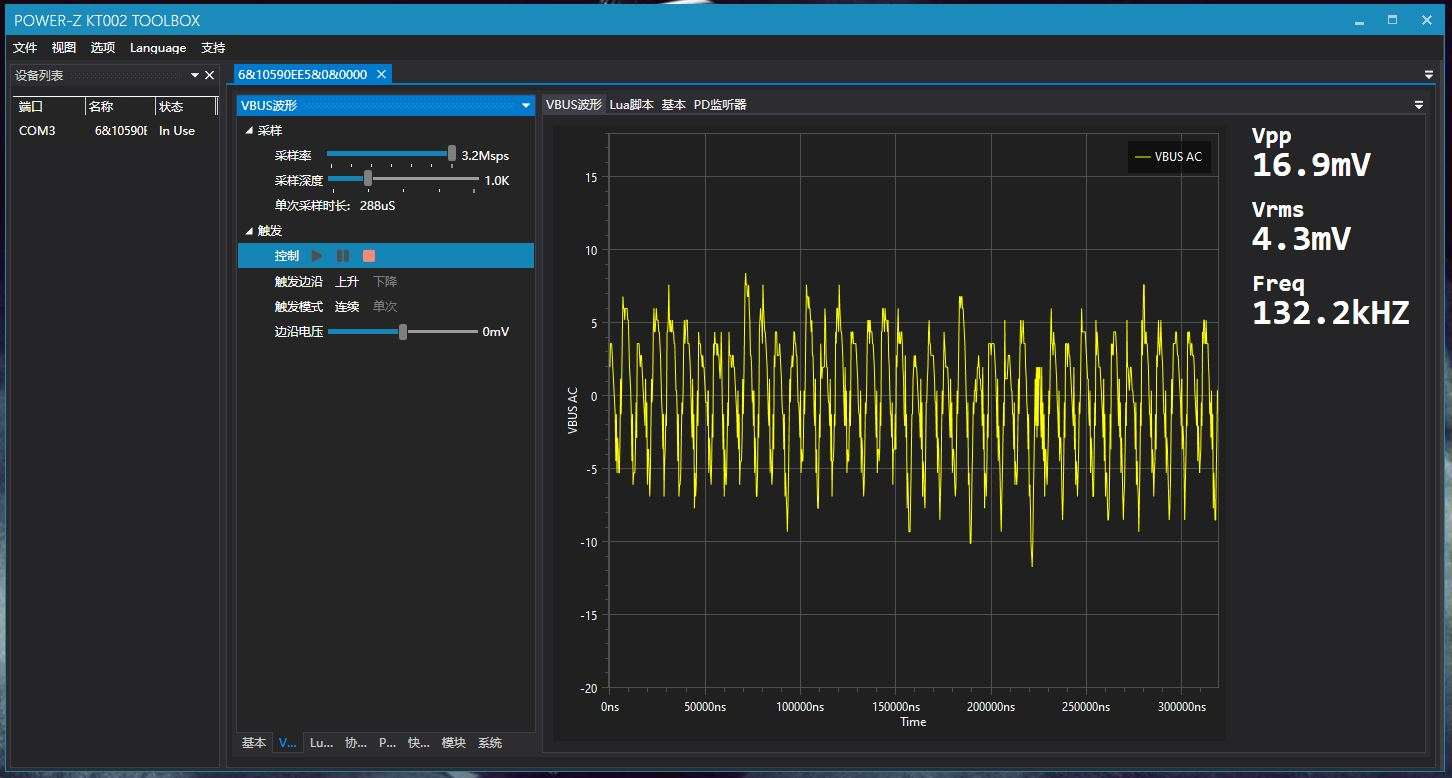
Task: Collapse the 触发 trigger section
Action: (250, 231)
